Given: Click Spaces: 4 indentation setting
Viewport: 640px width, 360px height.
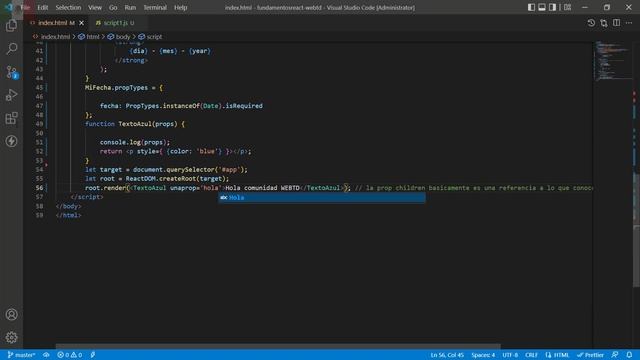Looking at the screenshot, I should pos(483,355).
